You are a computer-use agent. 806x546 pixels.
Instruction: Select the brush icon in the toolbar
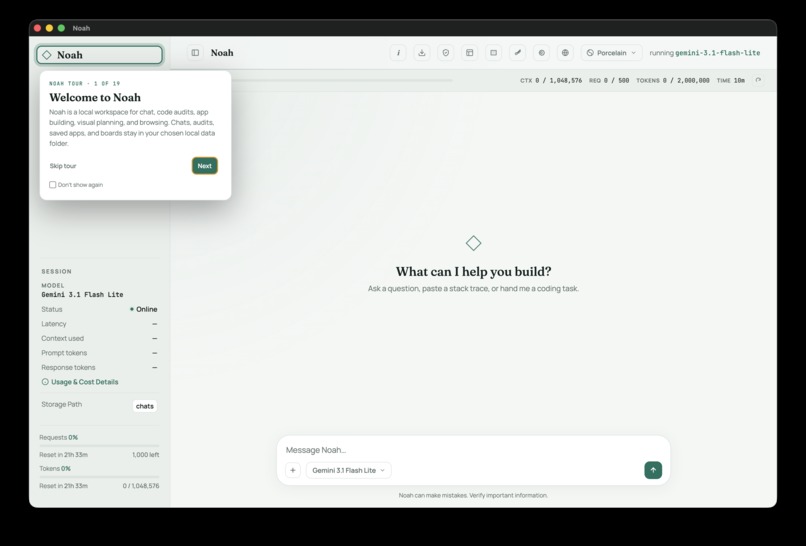click(x=518, y=52)
